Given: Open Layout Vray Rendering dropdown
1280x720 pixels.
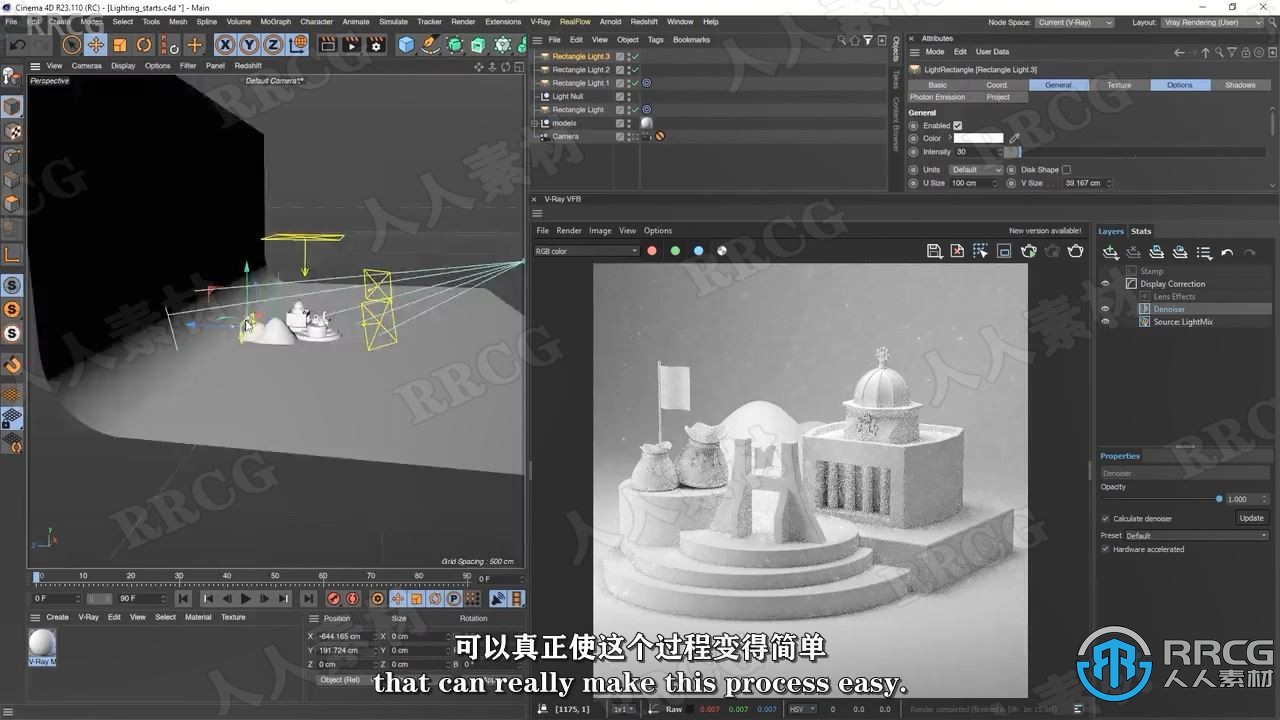Looking at the screenshot, I should click(x=1211, y=22).
